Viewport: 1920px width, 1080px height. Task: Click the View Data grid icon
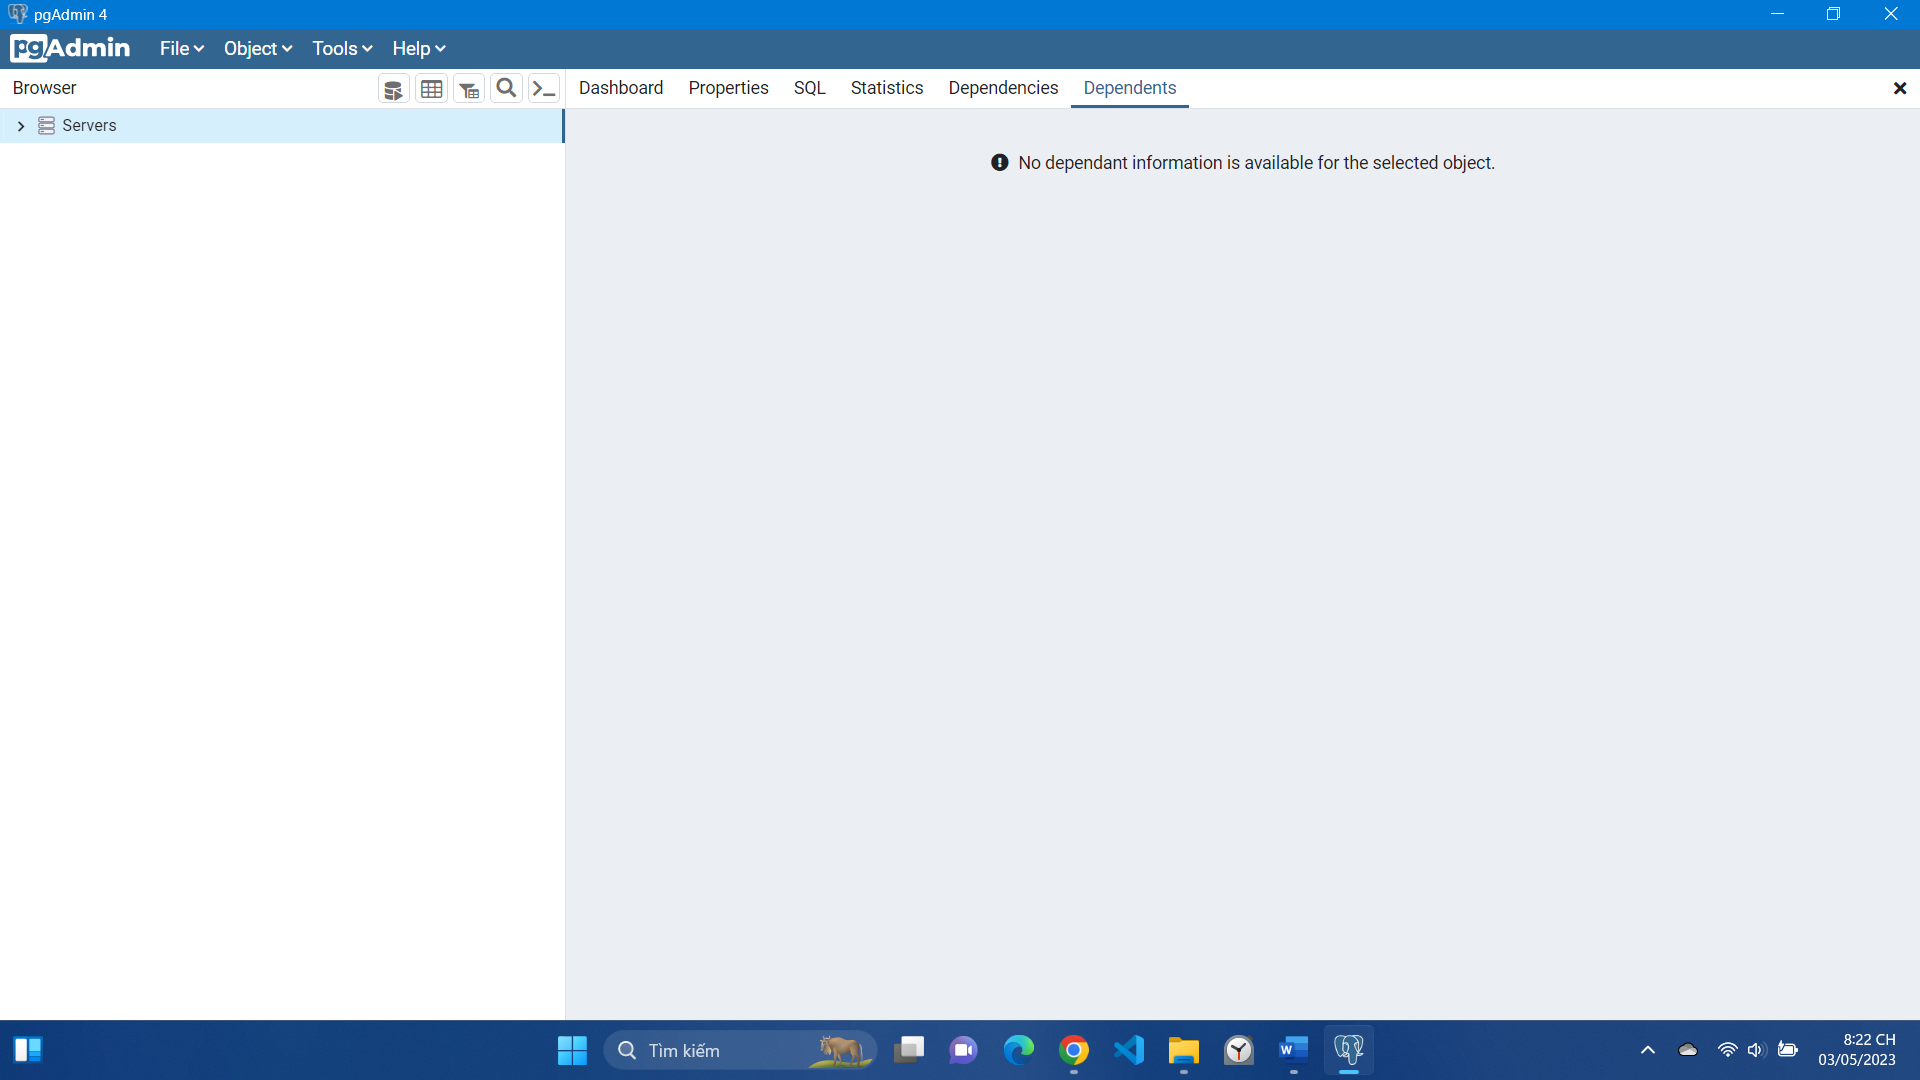click(431, 89)
